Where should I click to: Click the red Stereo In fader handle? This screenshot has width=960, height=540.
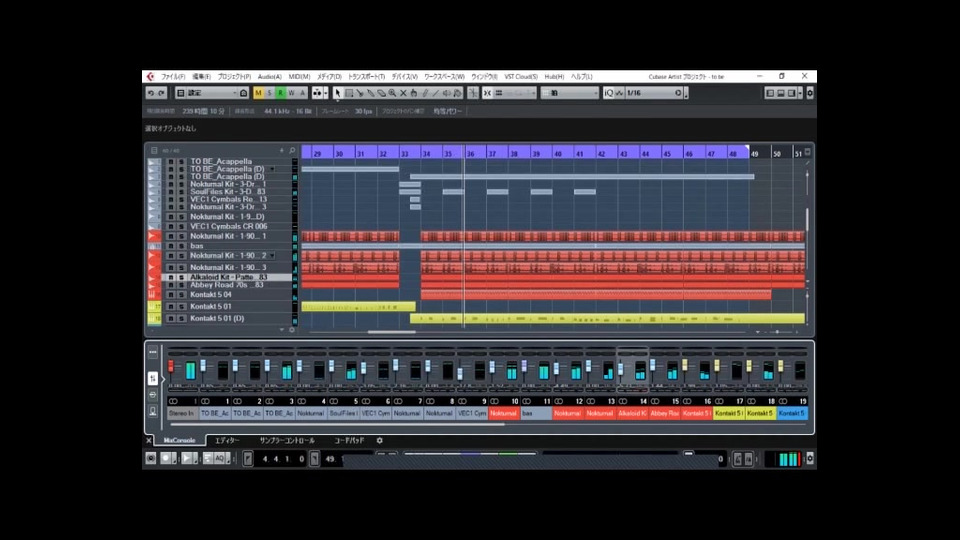[171, 367]
